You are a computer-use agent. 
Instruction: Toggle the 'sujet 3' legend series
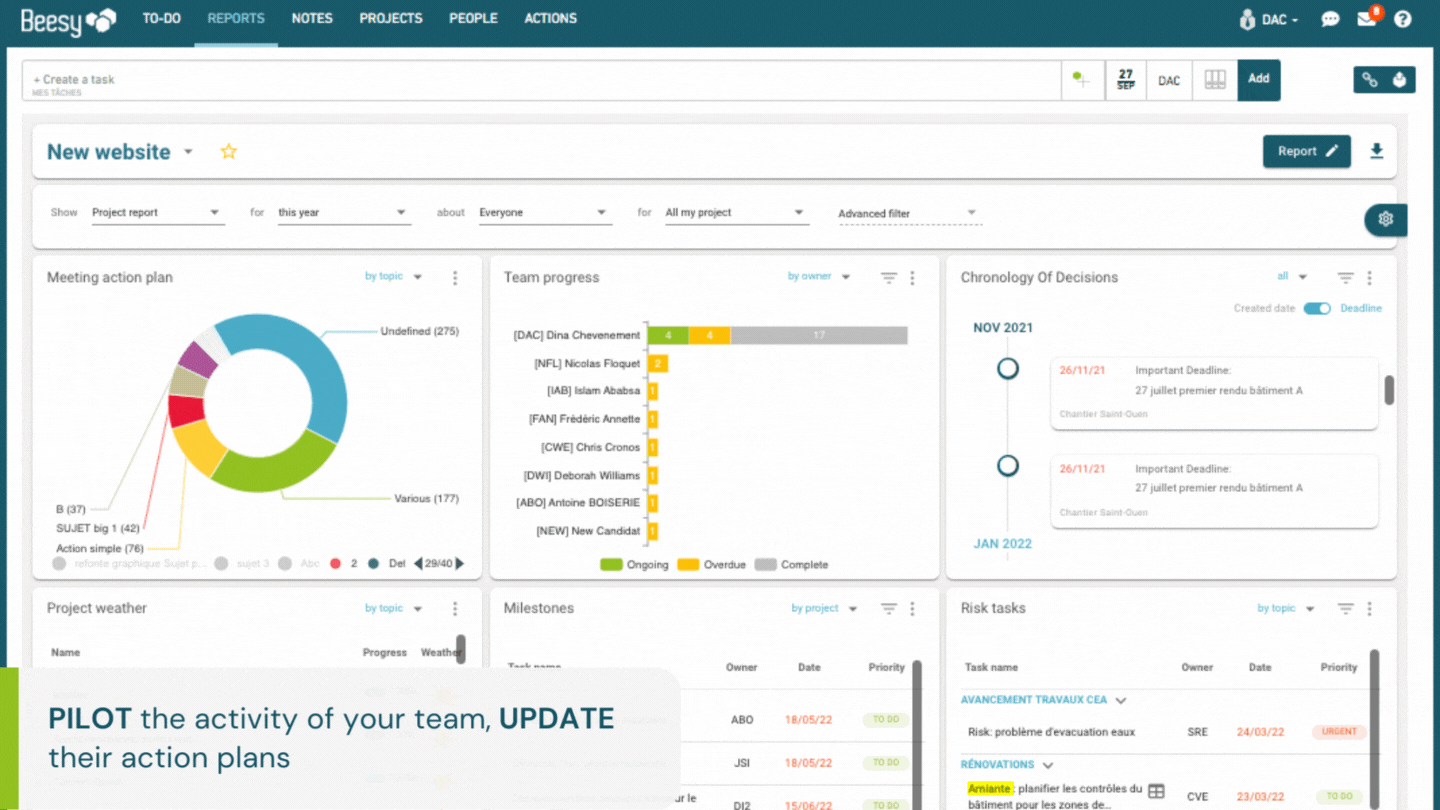click(242, 564)
